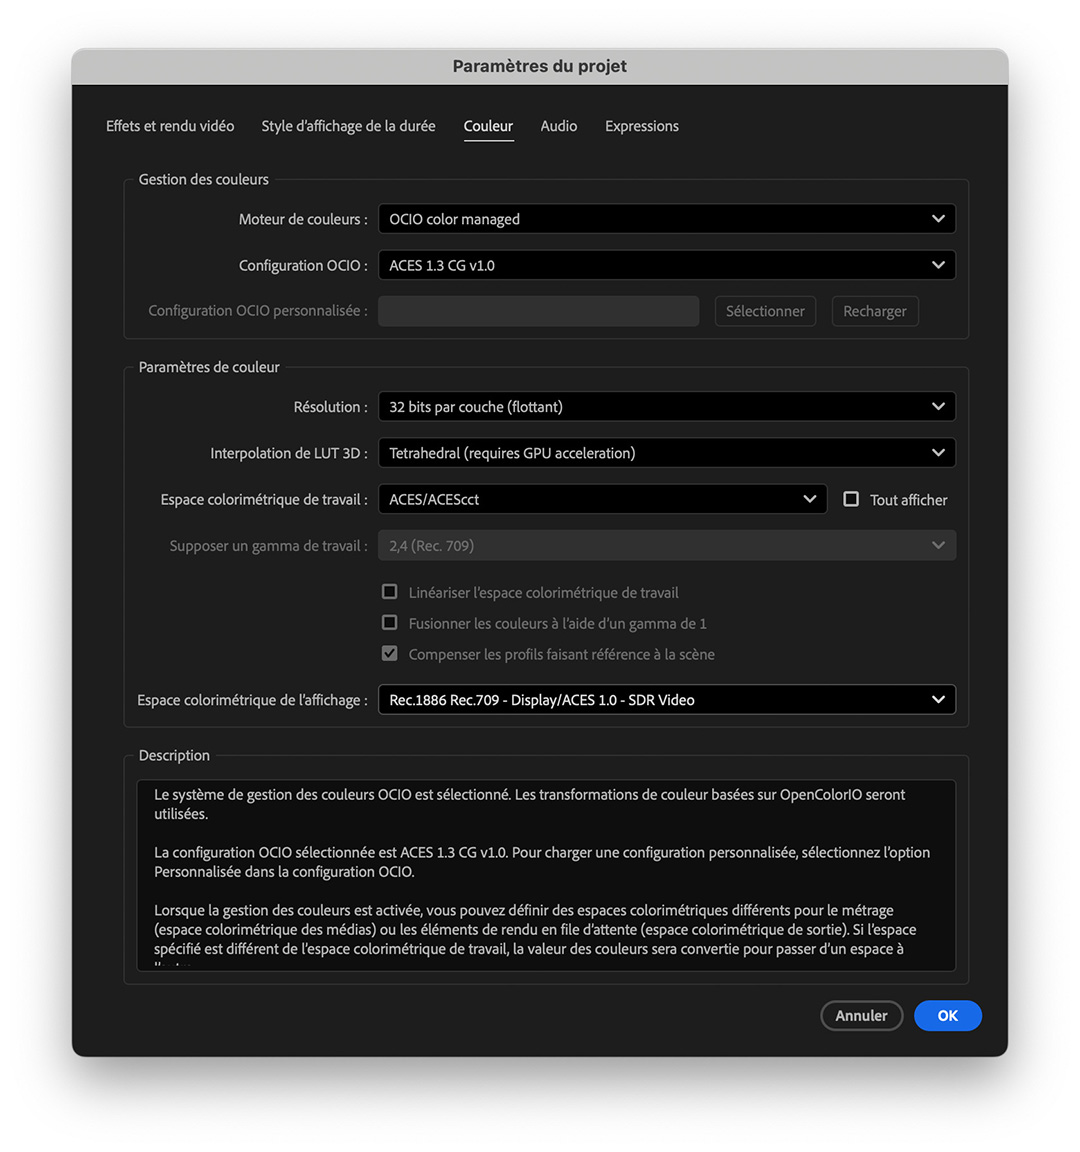The width and height of the screenshot is (1080, 1152).
Task: Click the Recharger button
Action: [874, 311]
